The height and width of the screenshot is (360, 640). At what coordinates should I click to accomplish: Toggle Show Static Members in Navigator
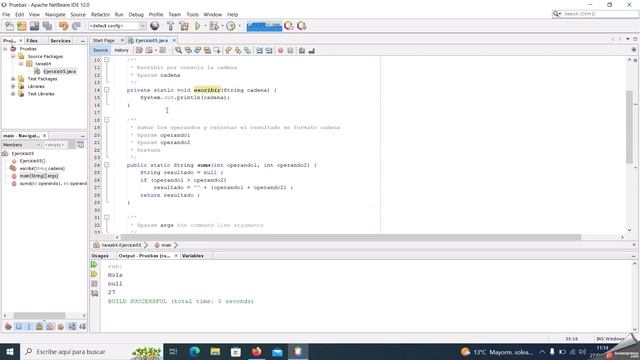pyautogui.click(x=29, y=327)
